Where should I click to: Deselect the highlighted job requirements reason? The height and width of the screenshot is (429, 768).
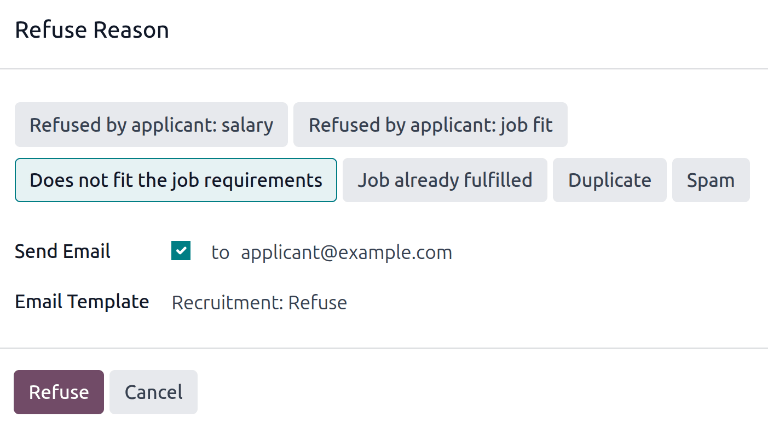pos(176,180)
